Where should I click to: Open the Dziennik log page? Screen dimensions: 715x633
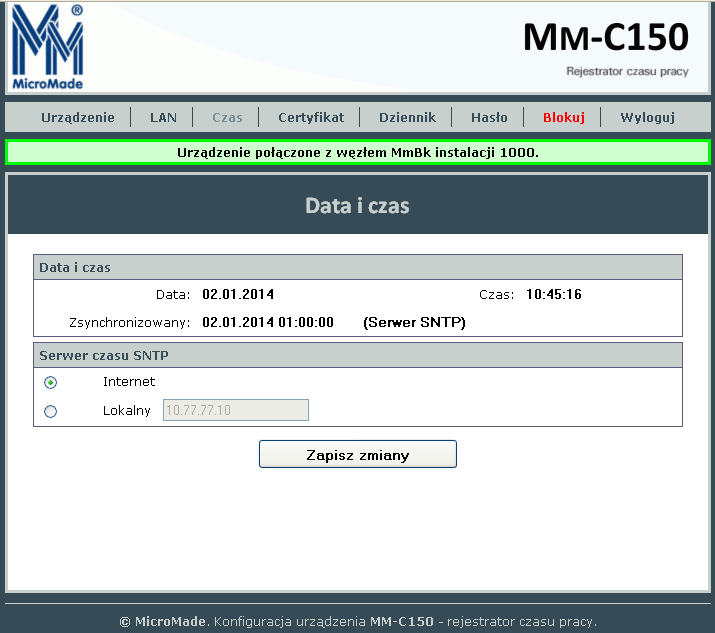407,118
